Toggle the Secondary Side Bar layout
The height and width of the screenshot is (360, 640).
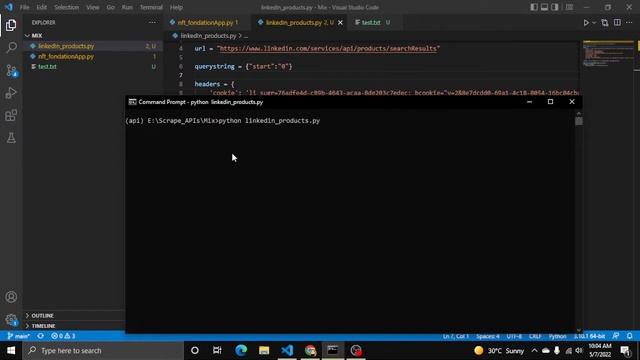coord(555,7)
